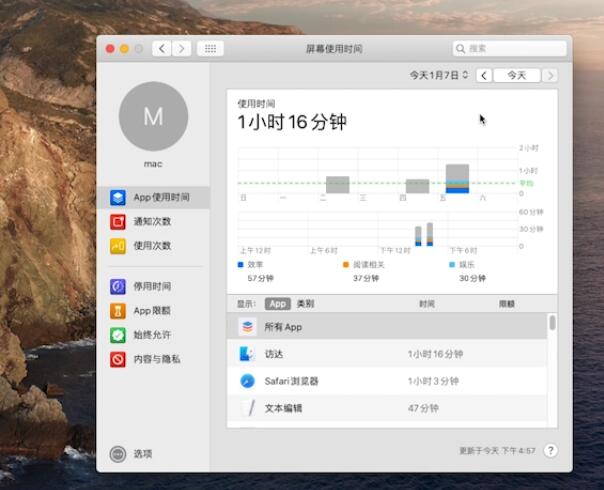Click the 今天 button
604x490 pixels.
click(x=517, y=75)
